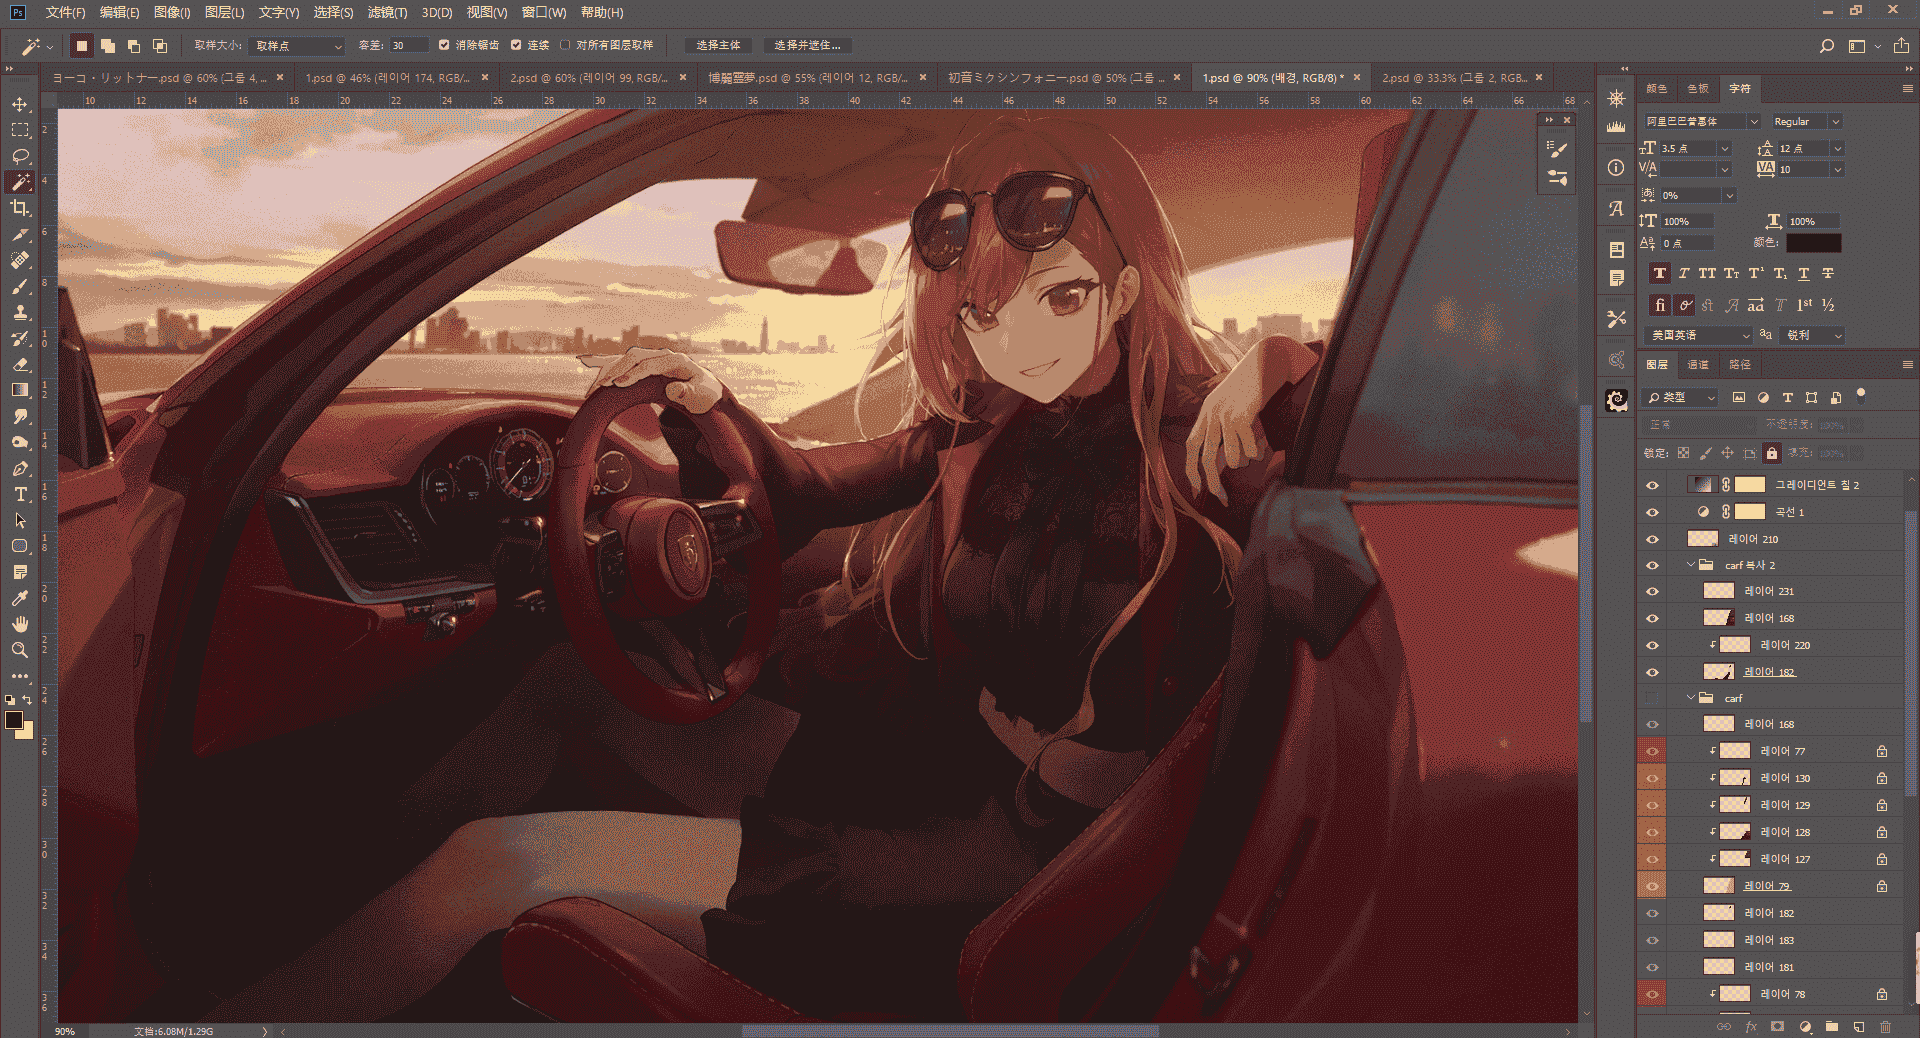This screenshot has width=1920, height=1038.
Task: Collapse the carf layer group
Action: click(1691, 698)
